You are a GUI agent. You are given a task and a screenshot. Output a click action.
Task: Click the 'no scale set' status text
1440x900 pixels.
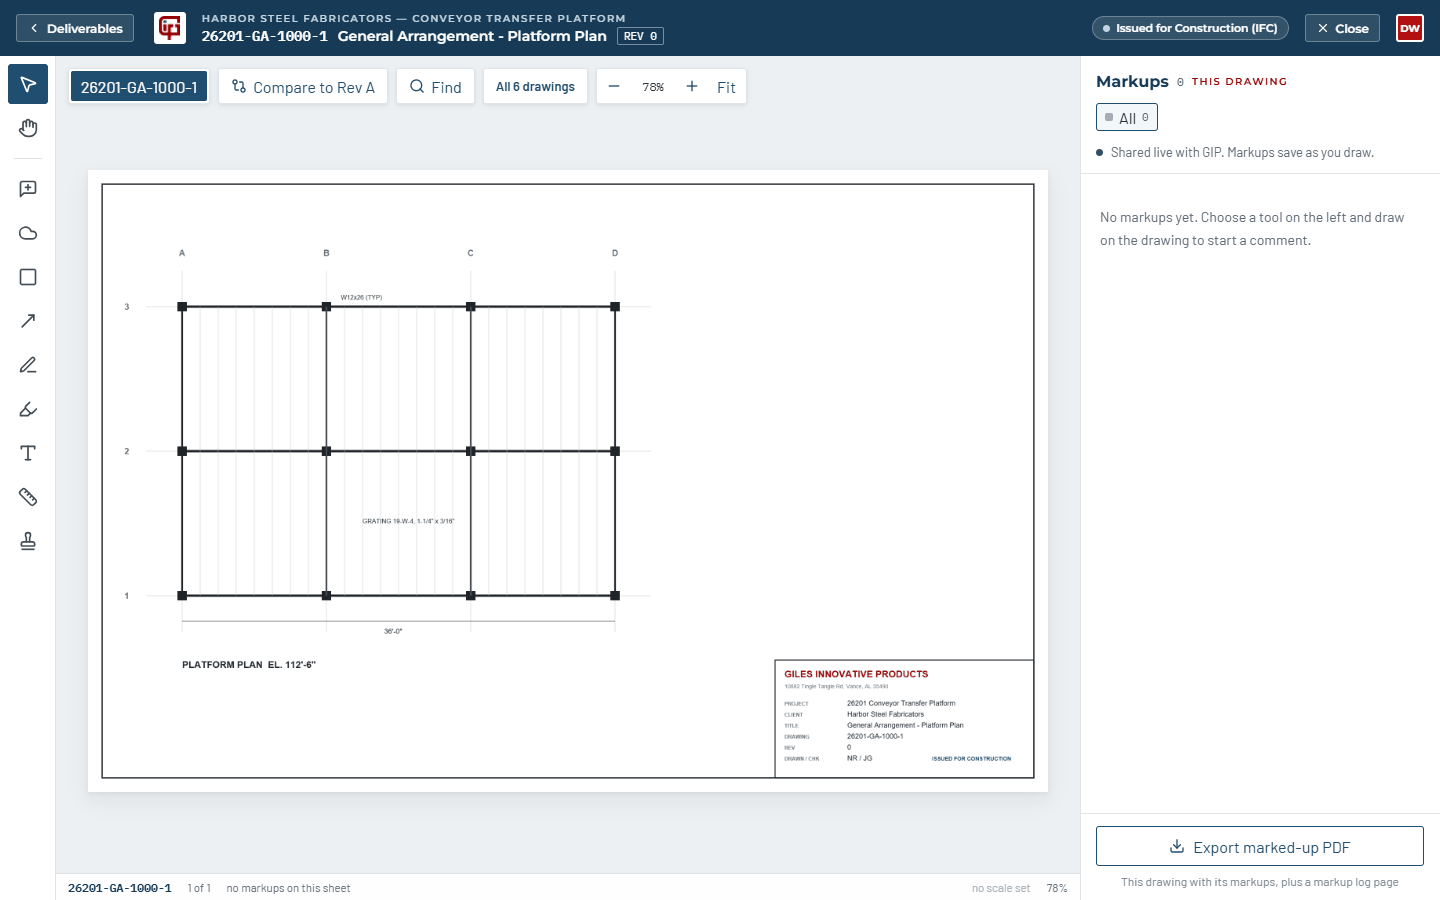[1001, 888]
